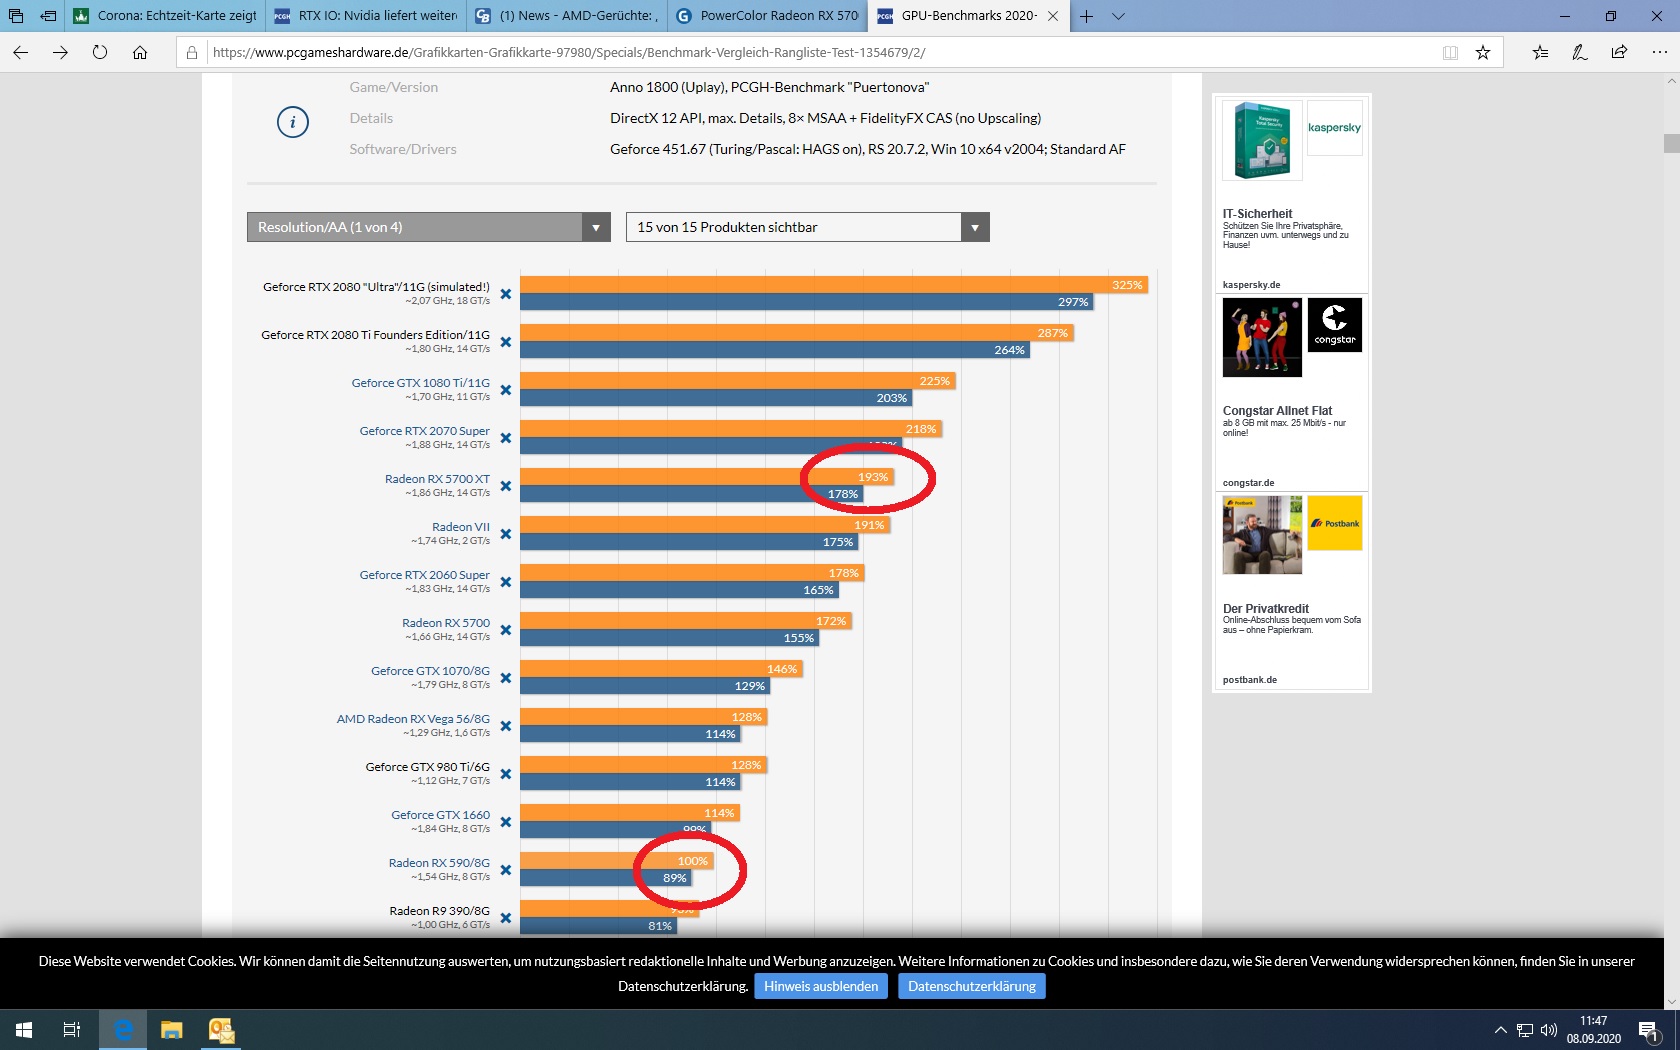Open Outlook from taskbar

click(221, 1029)
